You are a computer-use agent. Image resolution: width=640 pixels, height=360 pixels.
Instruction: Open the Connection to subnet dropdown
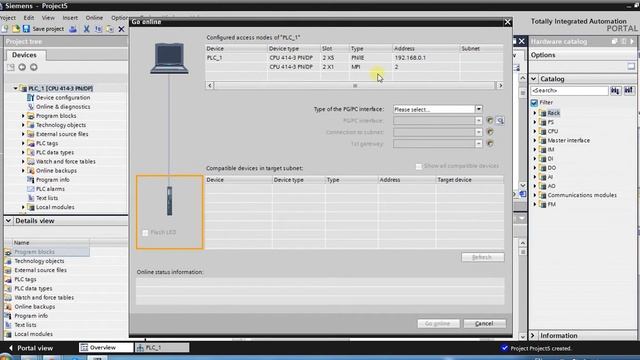pos(478,132)
